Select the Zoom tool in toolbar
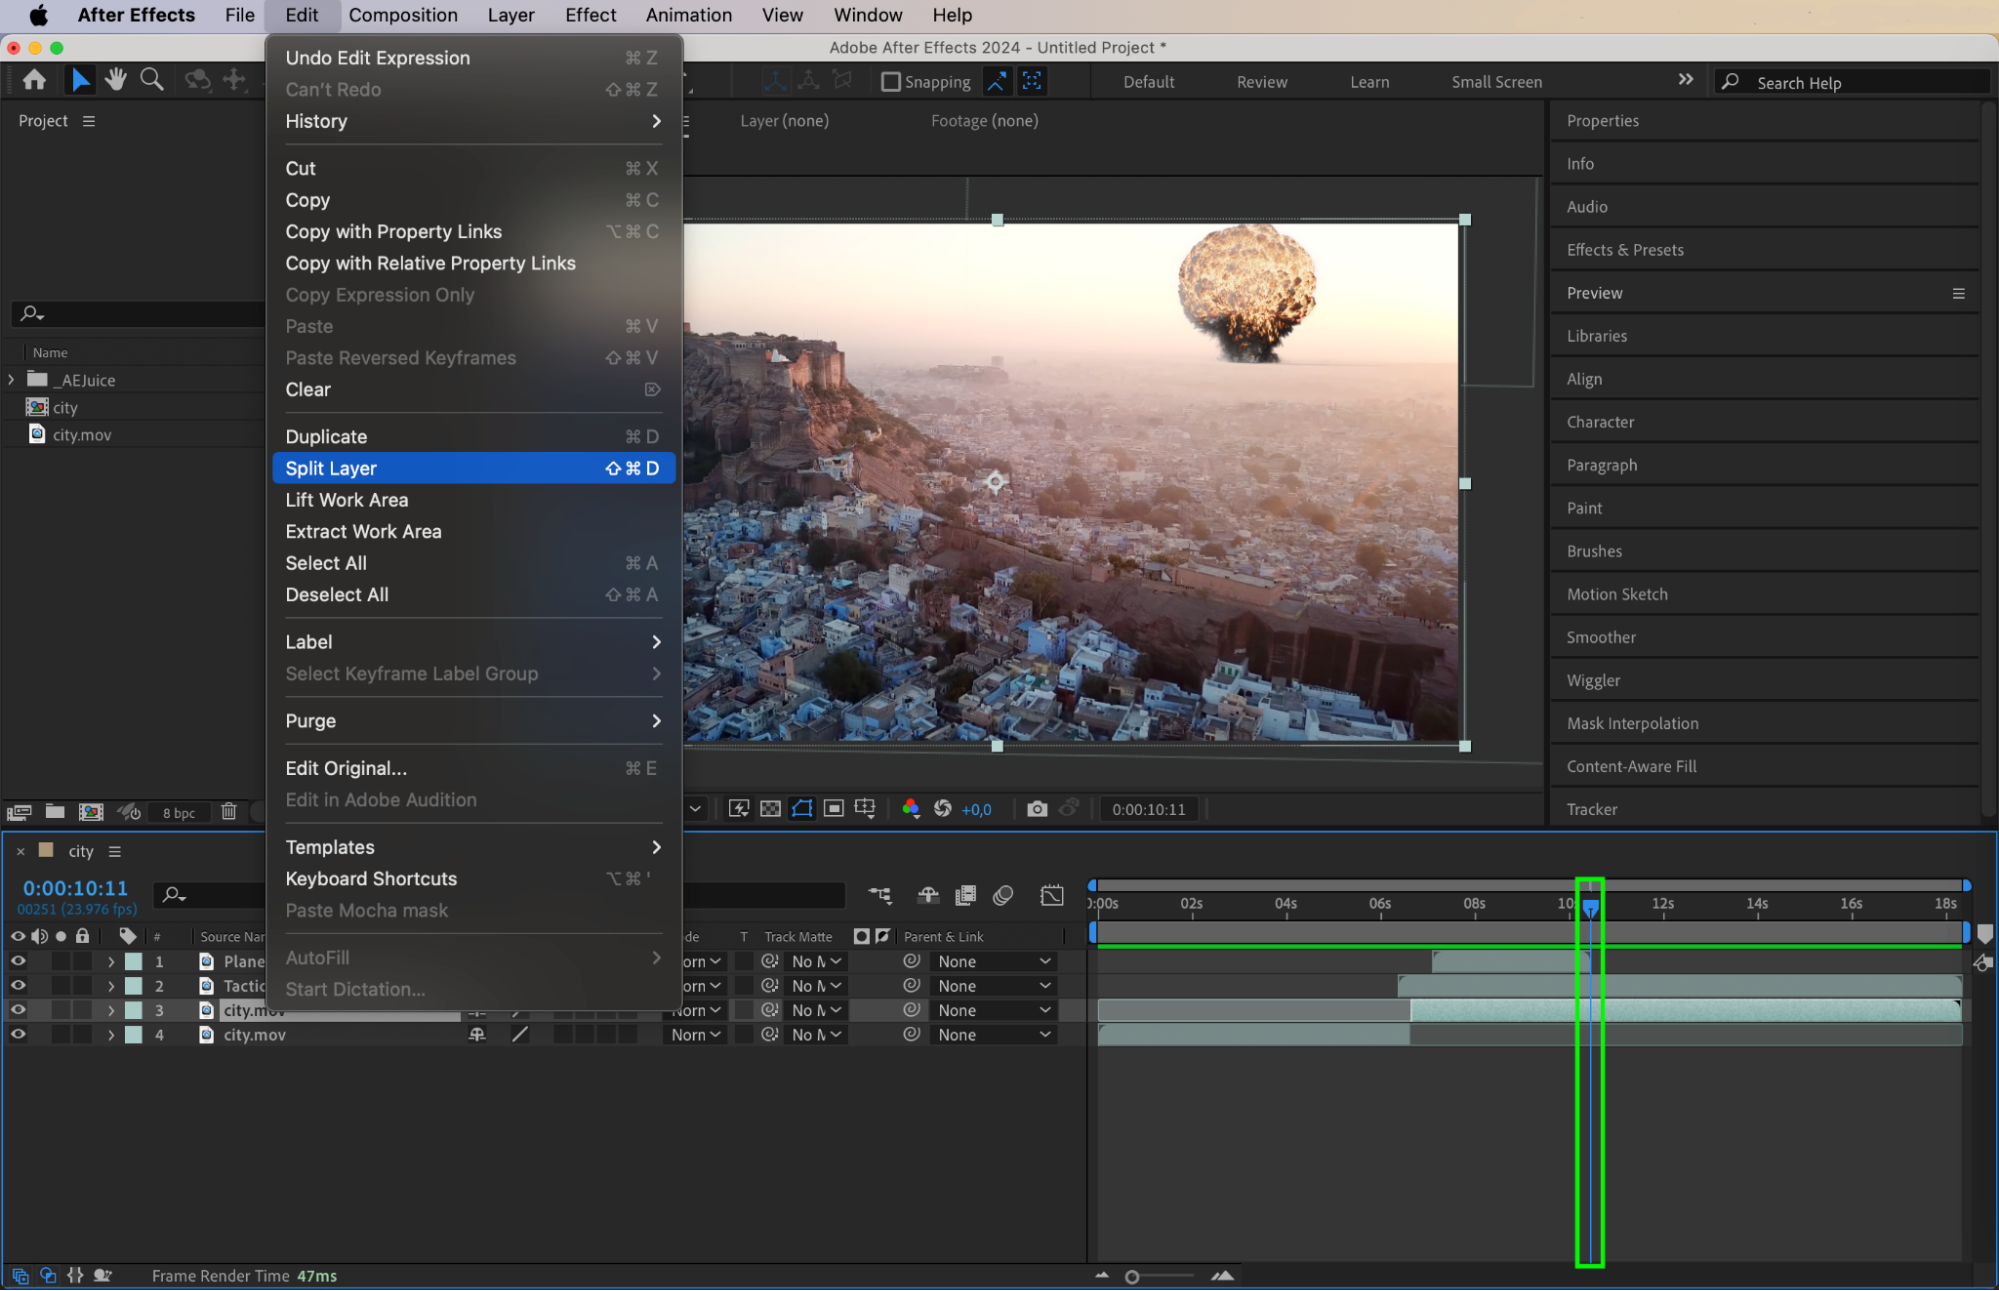The width and height of the screenshot is (1999, 1291). click(152, 80)
